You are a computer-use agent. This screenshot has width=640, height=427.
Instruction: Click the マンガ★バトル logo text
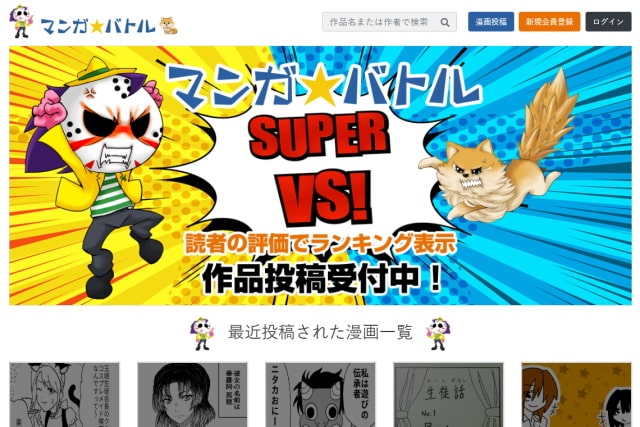98,27
